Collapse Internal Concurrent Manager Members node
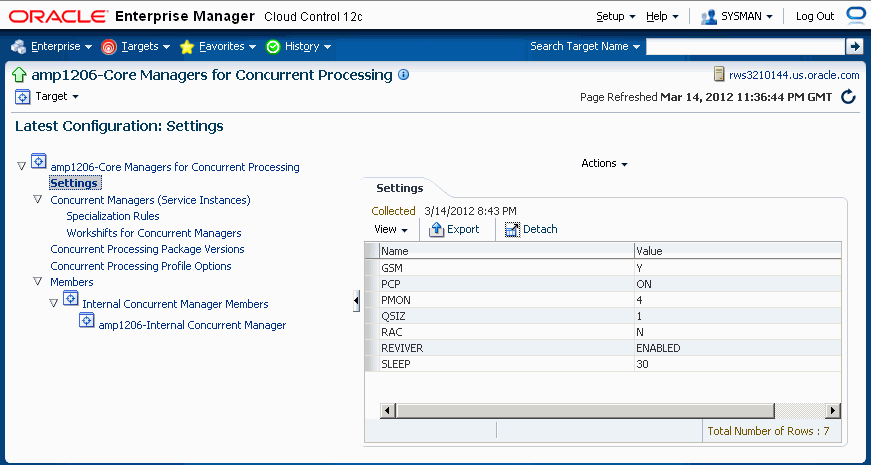871x465 pixels. tap(53, 303)
